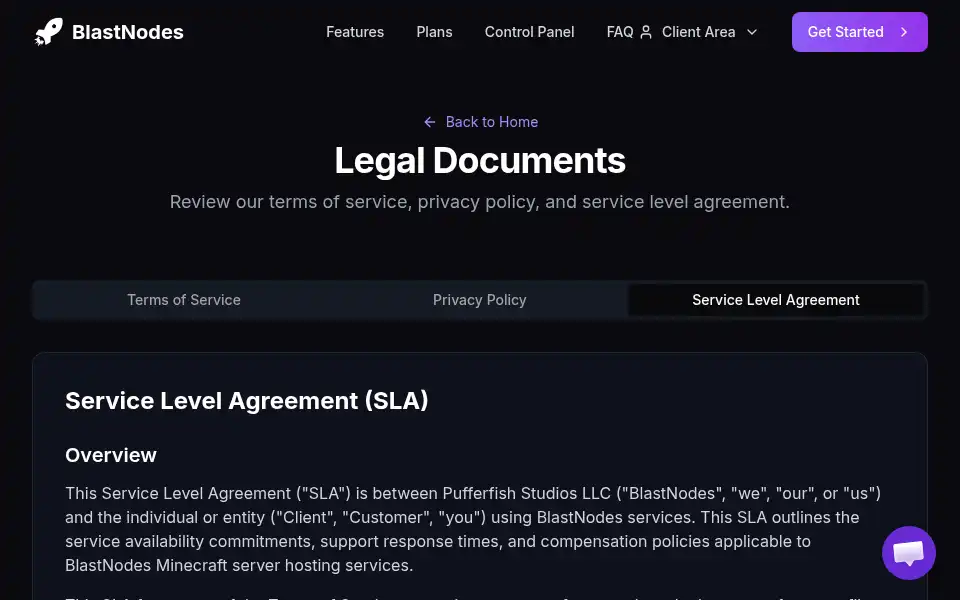Click the Service Level Agreement (SLA) heading

[x=247, y=401]
